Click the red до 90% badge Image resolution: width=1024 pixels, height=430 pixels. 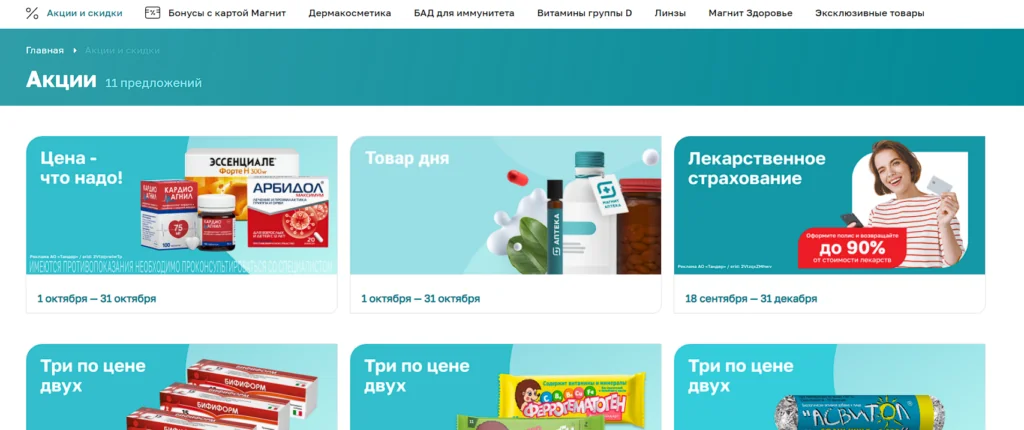coord(852,248)
